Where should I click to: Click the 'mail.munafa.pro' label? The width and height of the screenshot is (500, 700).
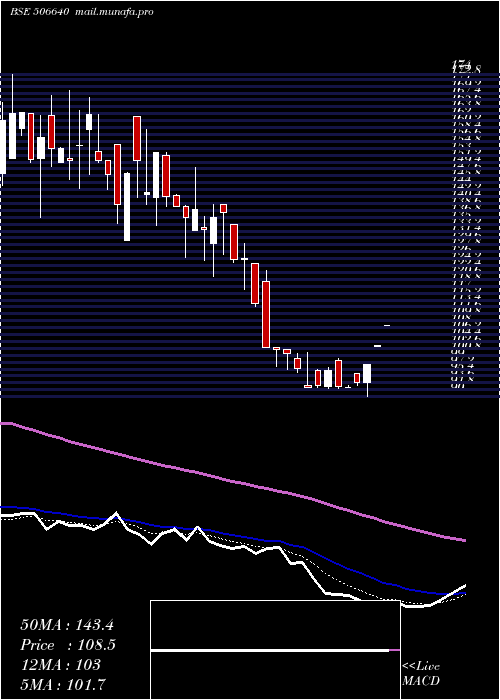113,12
